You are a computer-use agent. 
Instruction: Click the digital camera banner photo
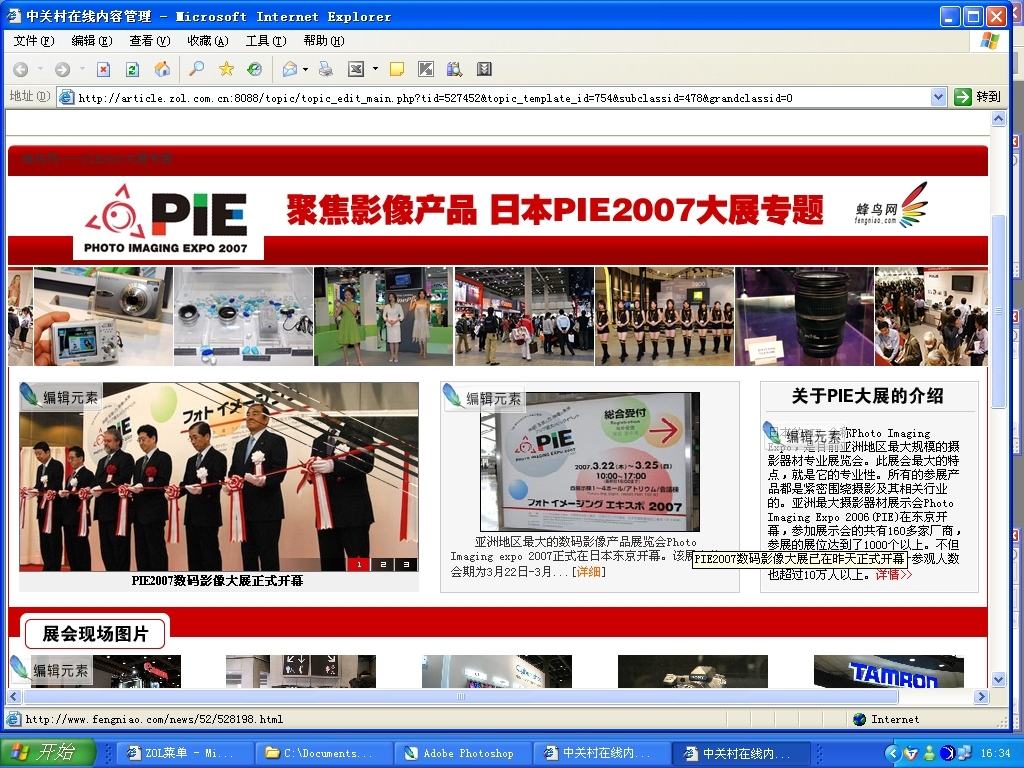tap(103, 316)
